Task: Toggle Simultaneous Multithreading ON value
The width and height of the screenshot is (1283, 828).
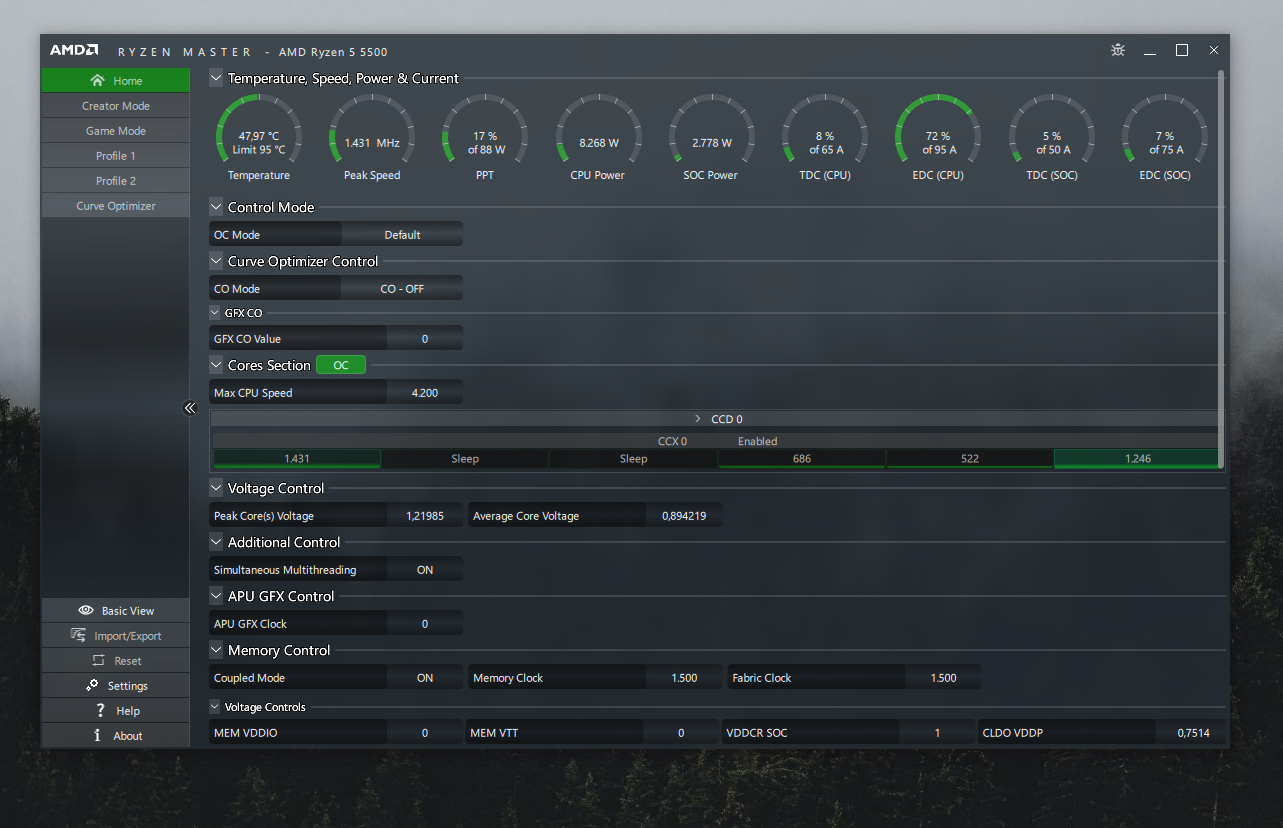Action: coord(425,569)
